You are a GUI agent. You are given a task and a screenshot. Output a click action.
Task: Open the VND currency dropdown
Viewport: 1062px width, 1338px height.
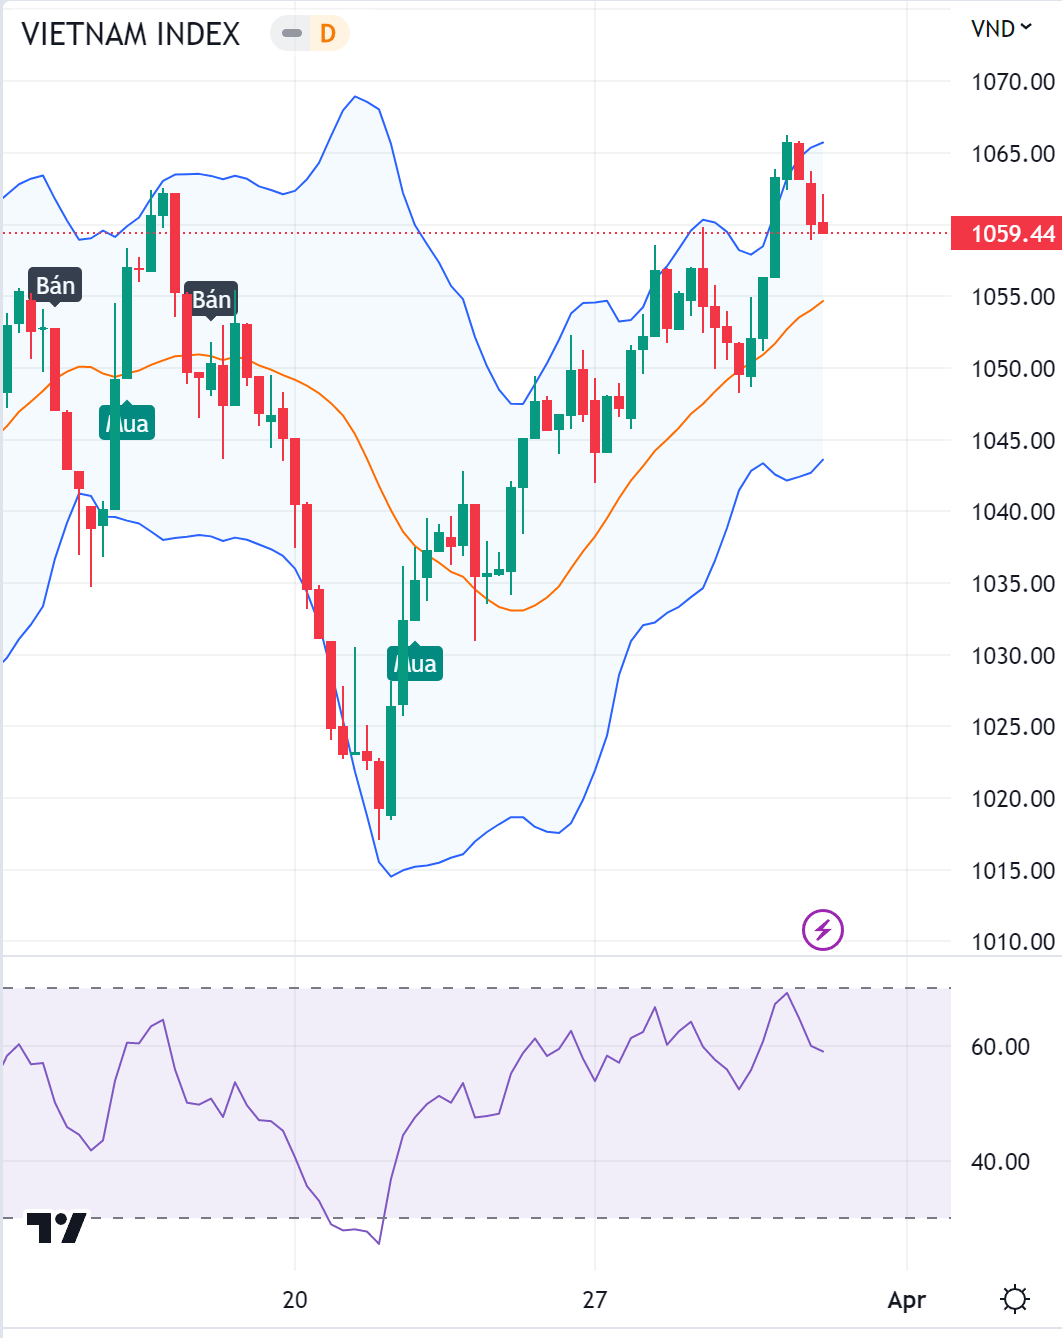pyautogui.click(x=1001, y=29)
